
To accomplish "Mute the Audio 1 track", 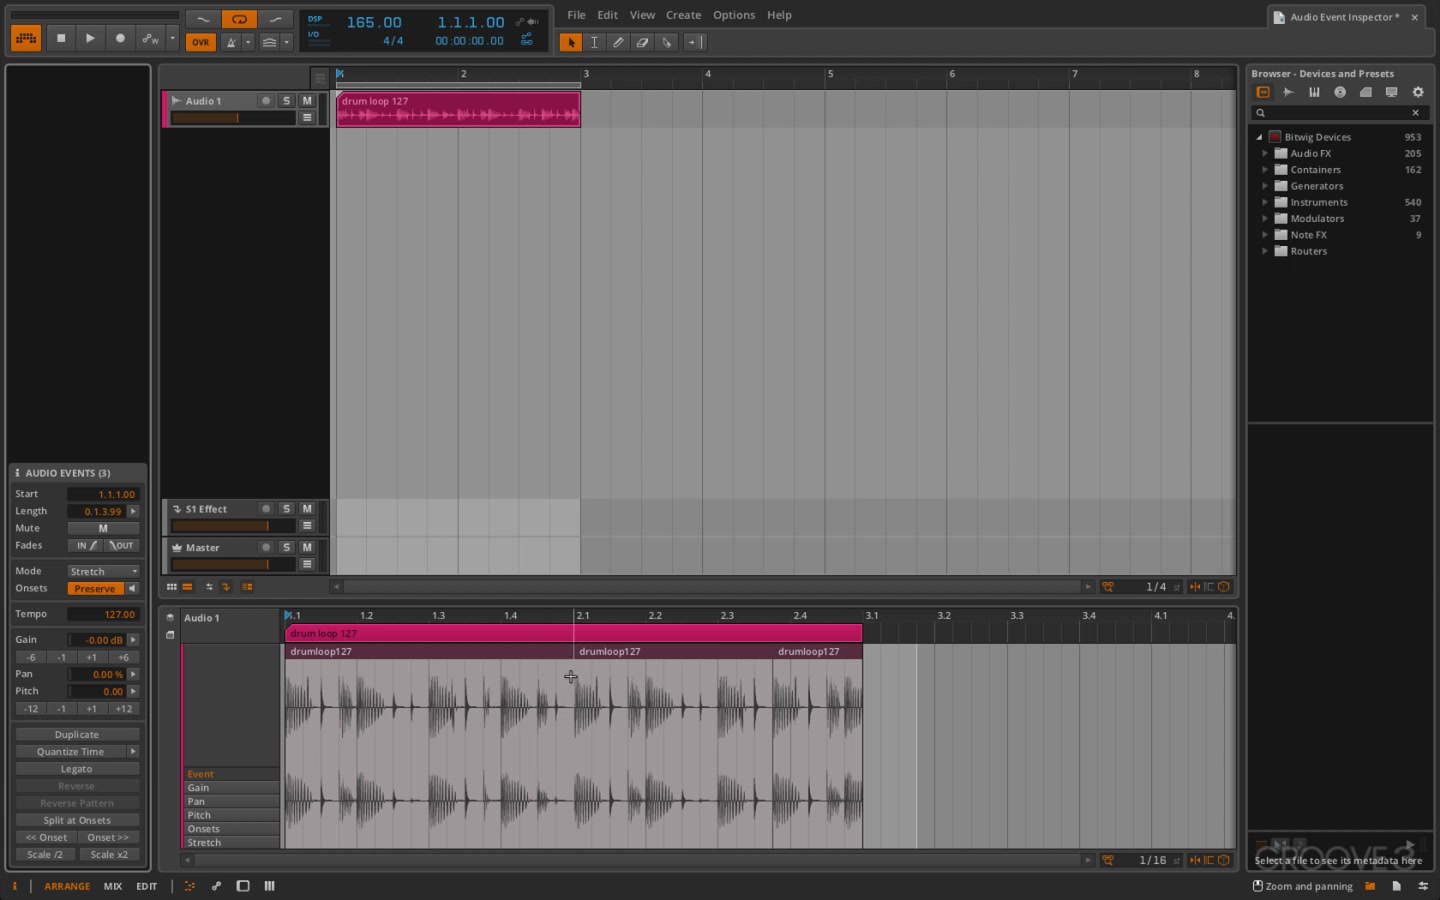I will click(307, 101).
